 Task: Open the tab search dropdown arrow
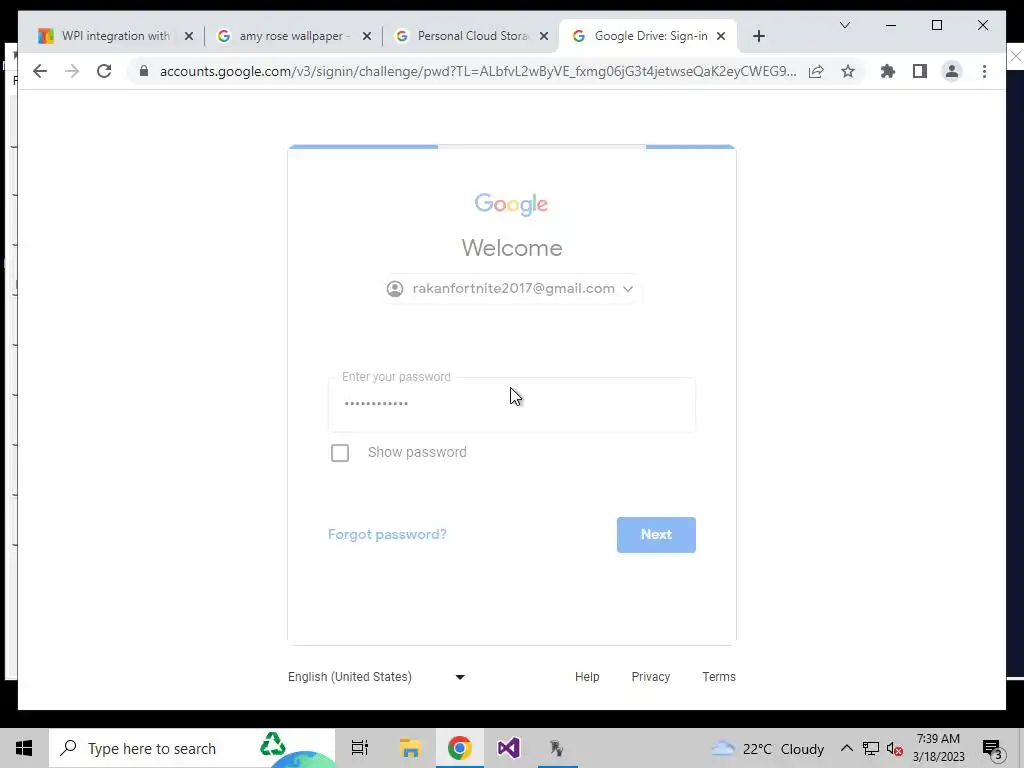click(x=844, y=25)
